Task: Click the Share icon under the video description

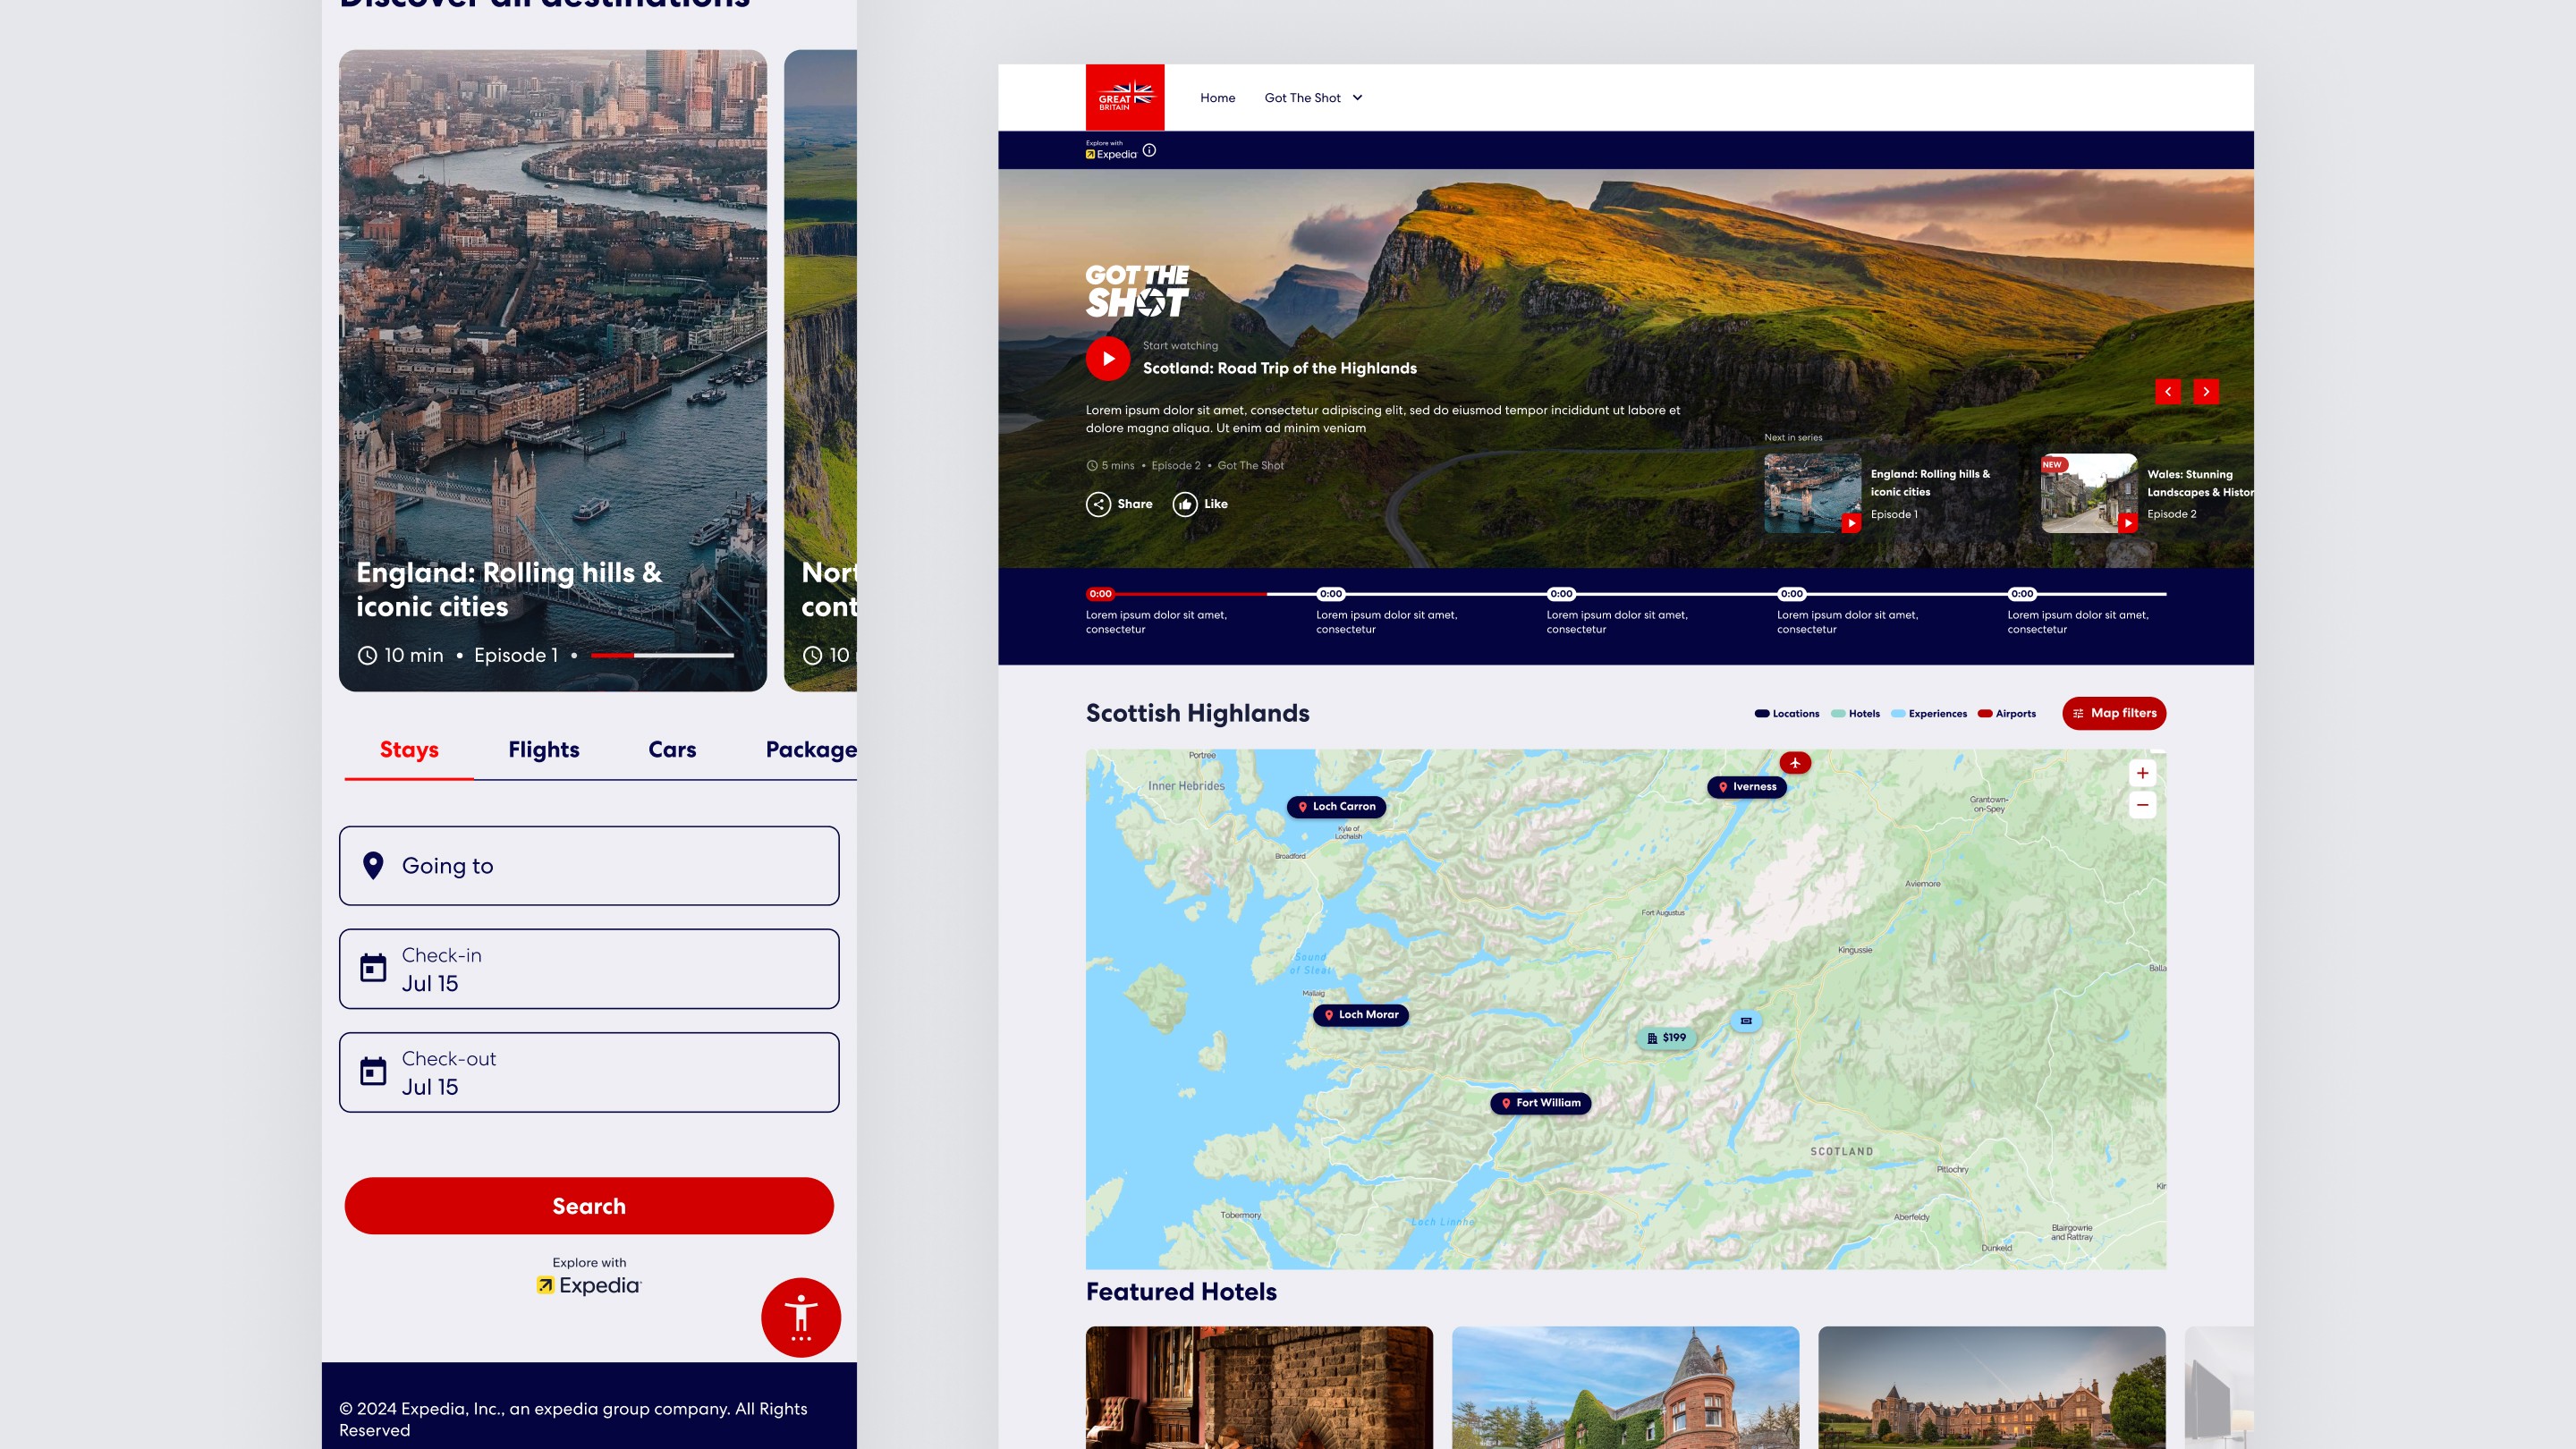Action: 1098,504
